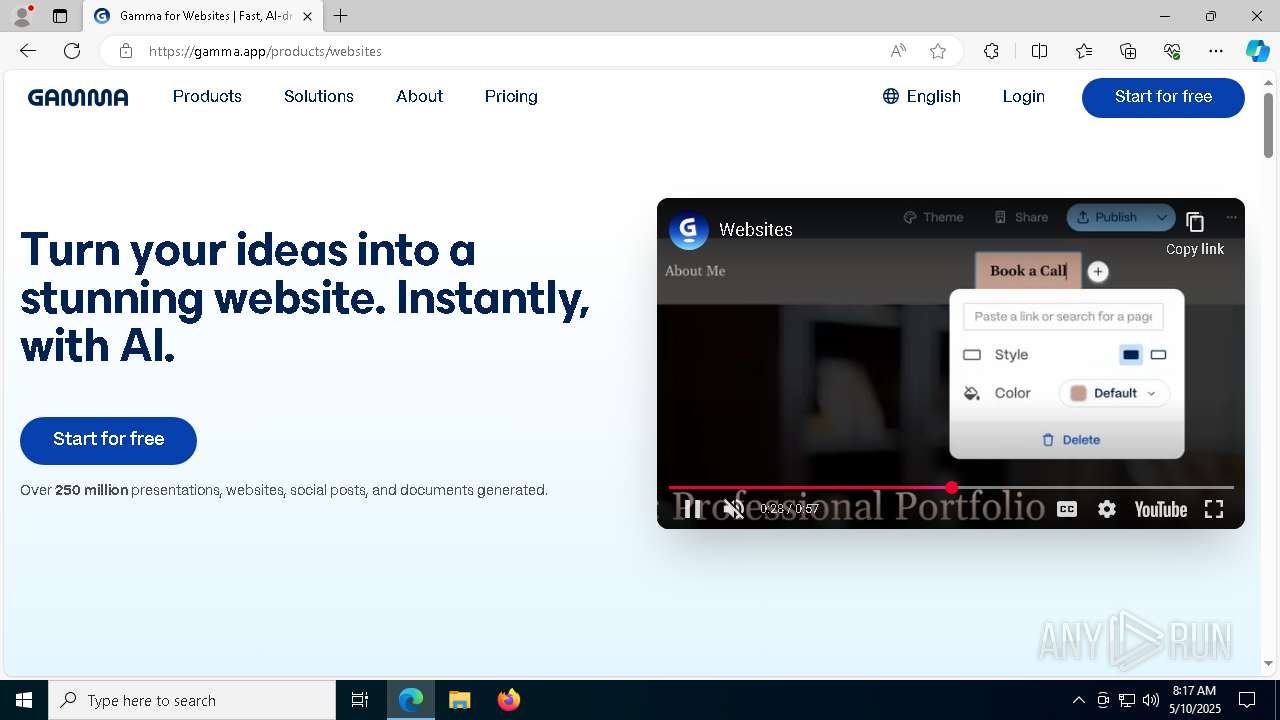Open the Products menu
This screenshot has width=1280, height=720.
pyautogui.click(x=207, y=97)
